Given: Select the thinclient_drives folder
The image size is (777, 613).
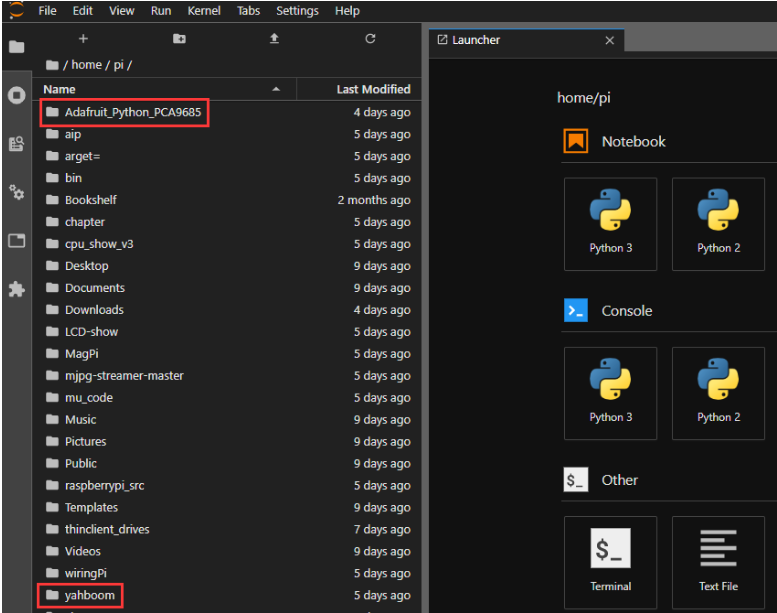Looking at the screenshot, I should tap(227, 529).
